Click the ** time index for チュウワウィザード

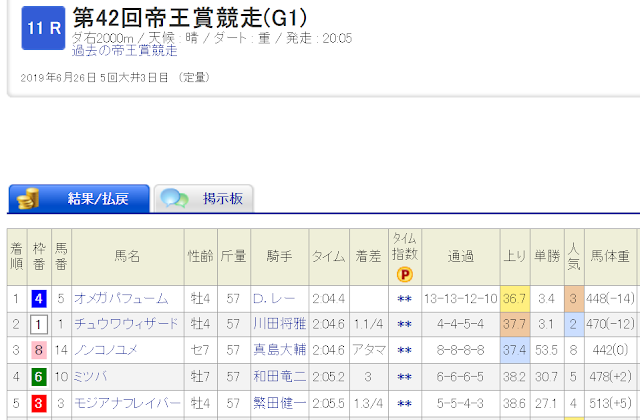point(404,325)
